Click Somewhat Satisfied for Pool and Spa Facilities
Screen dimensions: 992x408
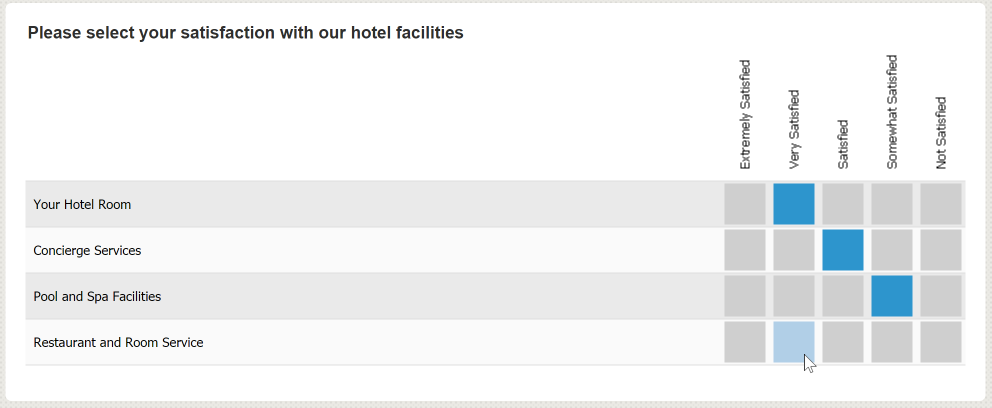(x=892, y=296)
